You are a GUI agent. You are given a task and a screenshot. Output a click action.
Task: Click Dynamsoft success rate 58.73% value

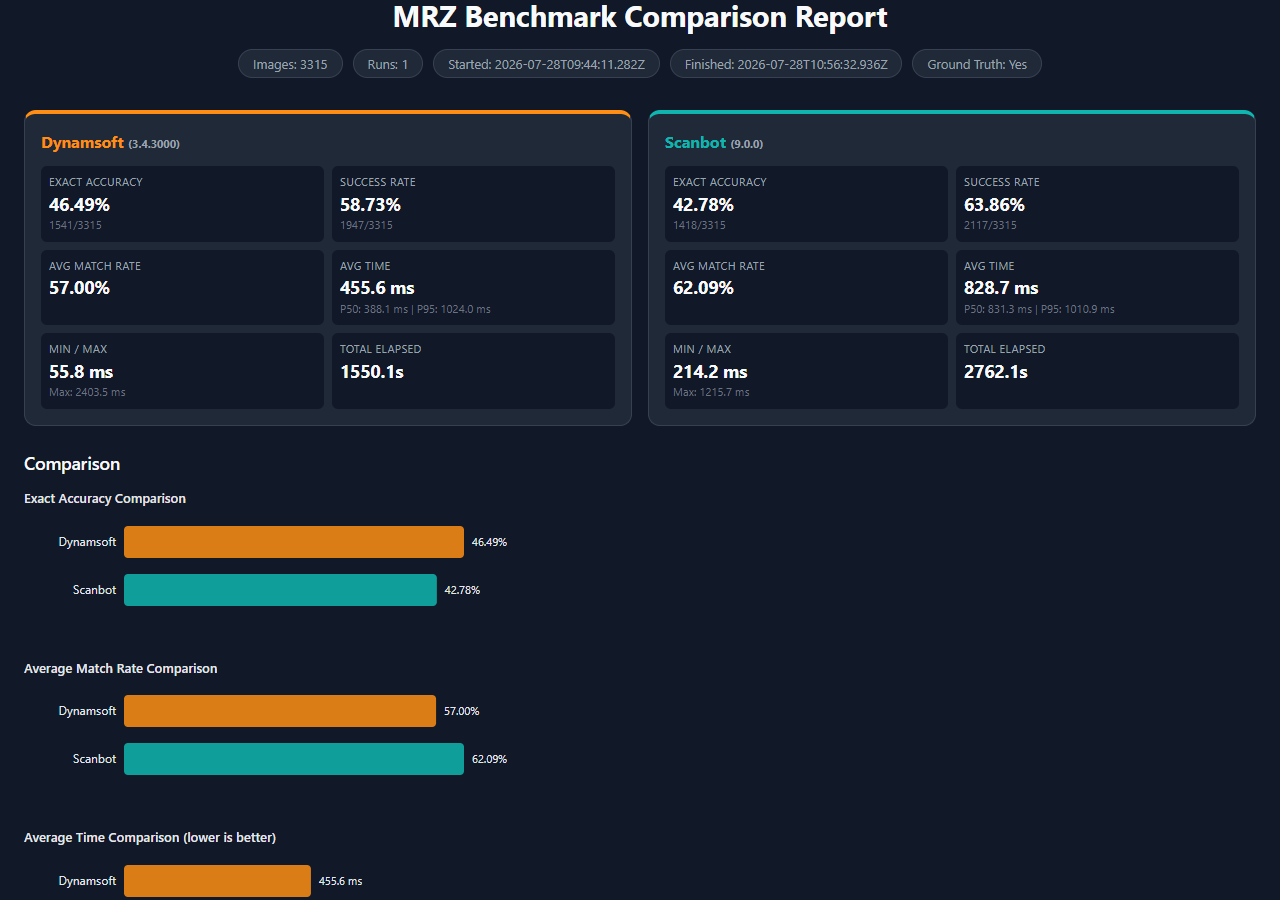pyautogui.click(x=370, y=204)
